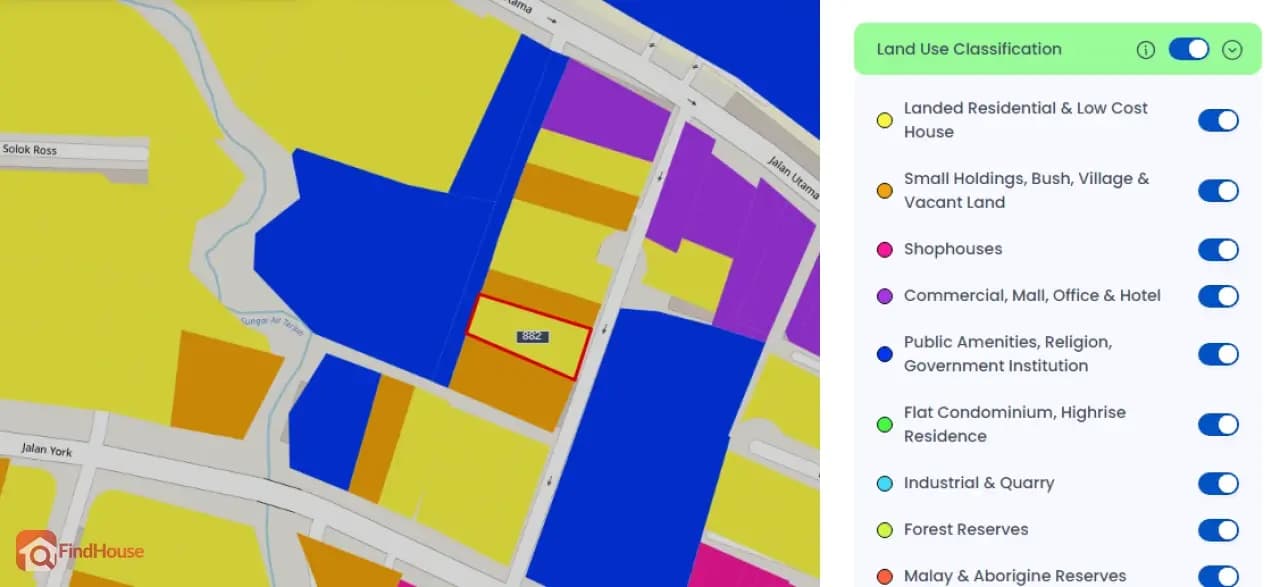Click the Jalan York street label
This screenshot has height=587, width=1280.
pyautogui.click(x=47, y=450)
